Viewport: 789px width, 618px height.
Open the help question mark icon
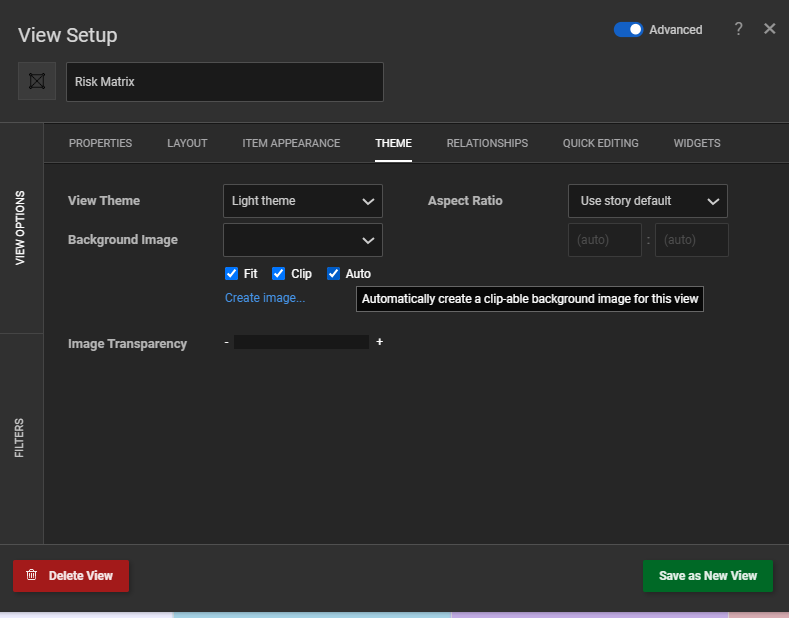point(738,29)
